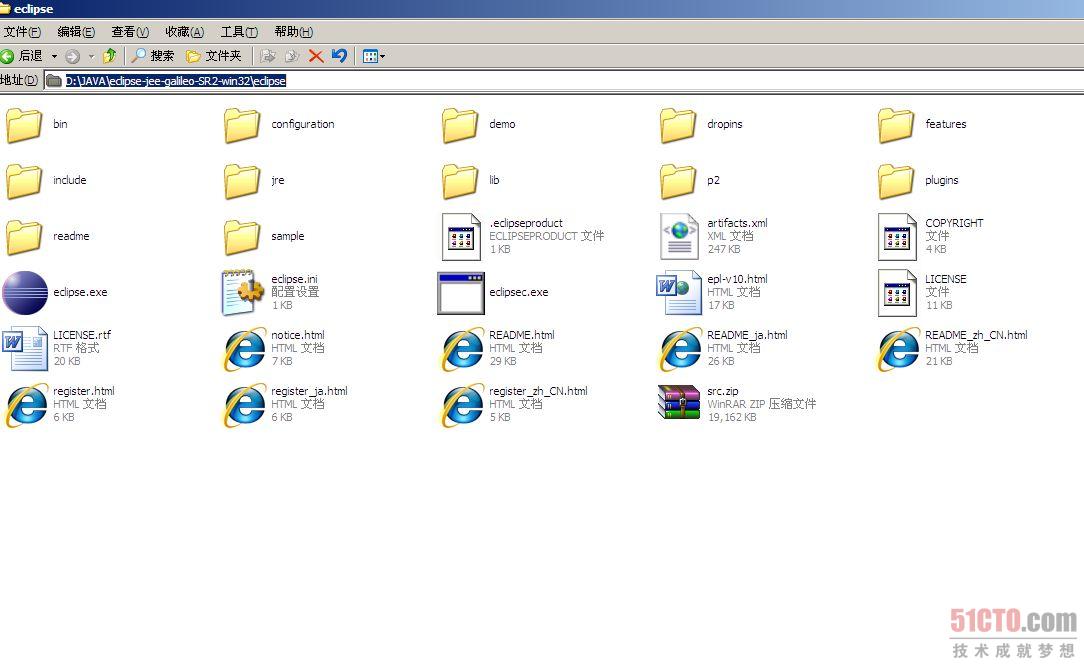
Task: Select the artifacts.xml file
Action: point(679,237)
